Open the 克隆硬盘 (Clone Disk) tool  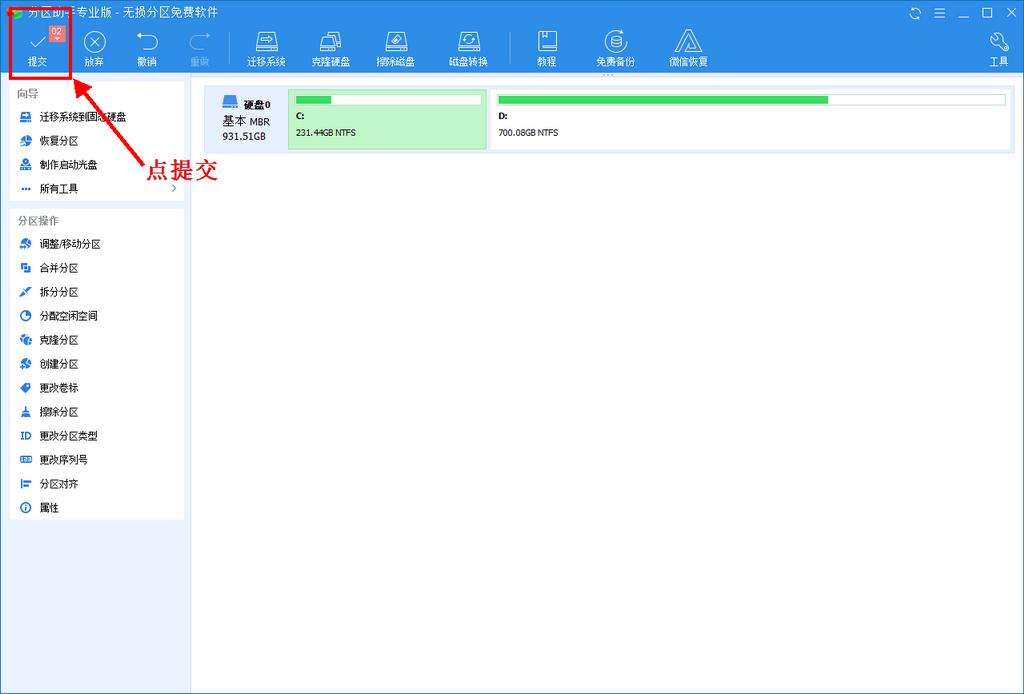click(330, 47)
